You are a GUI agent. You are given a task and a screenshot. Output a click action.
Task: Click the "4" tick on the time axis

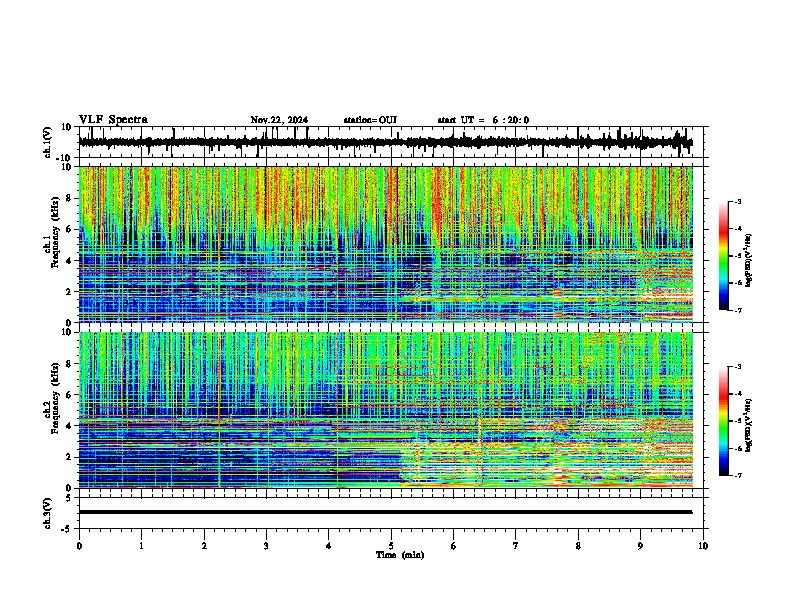tap(329, 546)
